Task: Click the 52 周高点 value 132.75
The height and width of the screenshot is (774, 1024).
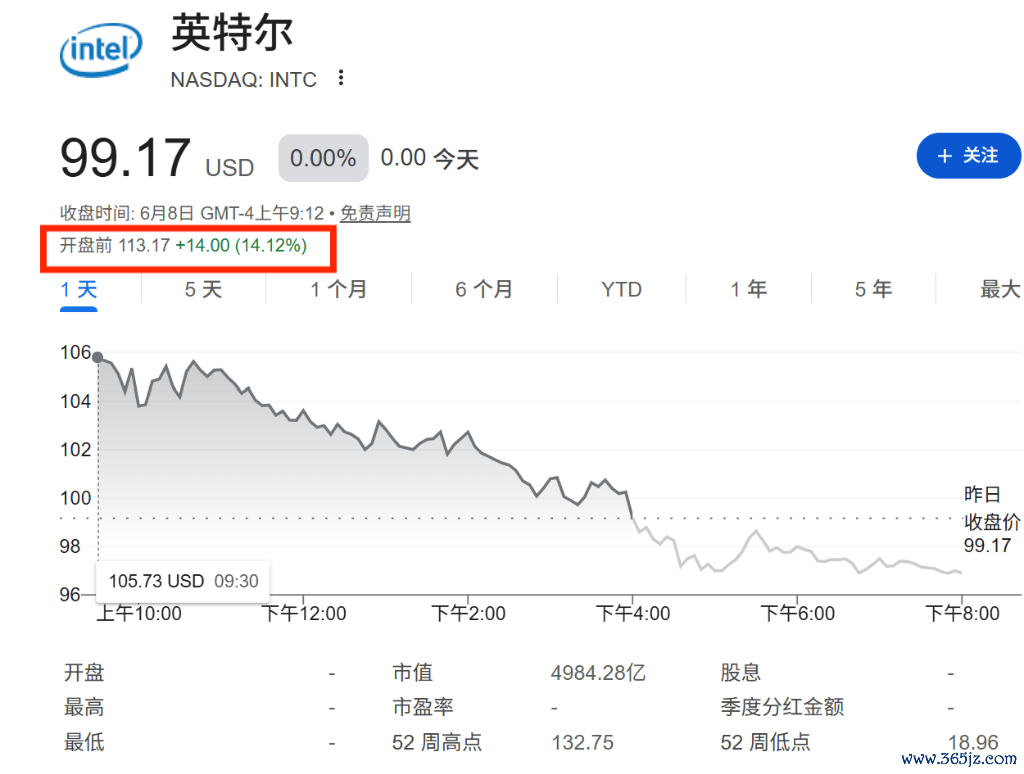Action: (x=583, y=743)
